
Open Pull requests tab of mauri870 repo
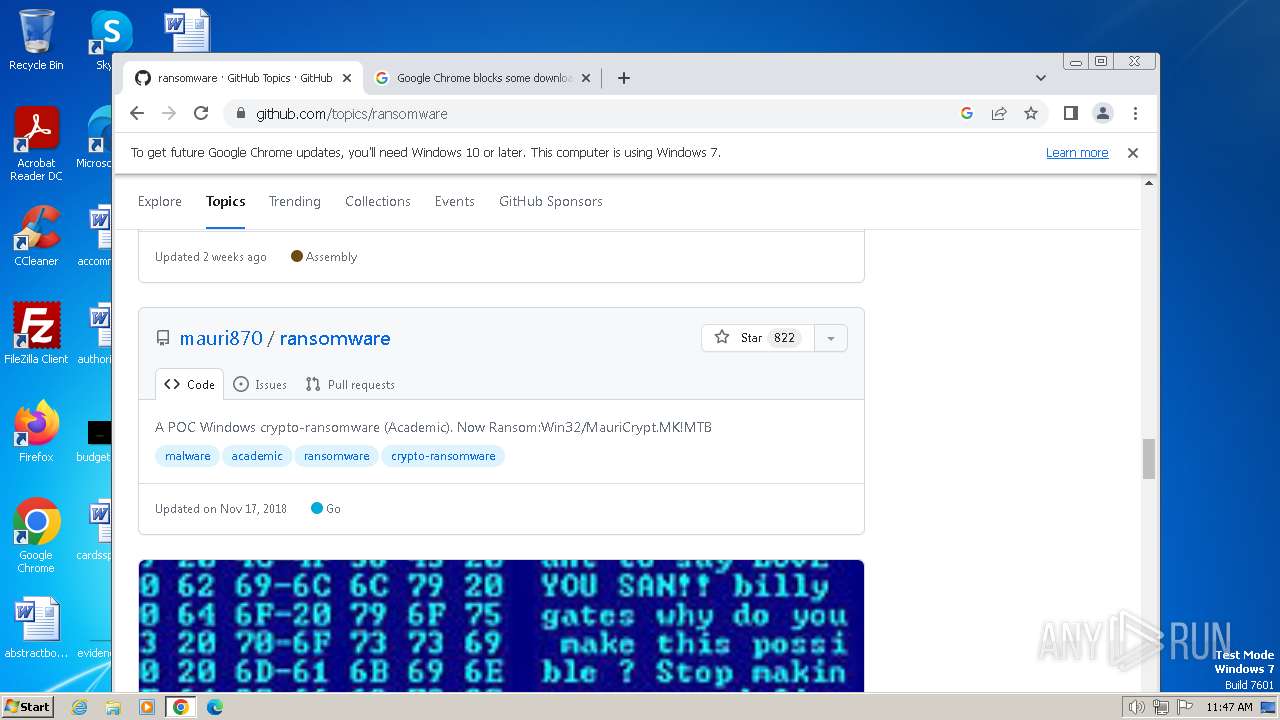pyautogui.click(x=350, y=384)
